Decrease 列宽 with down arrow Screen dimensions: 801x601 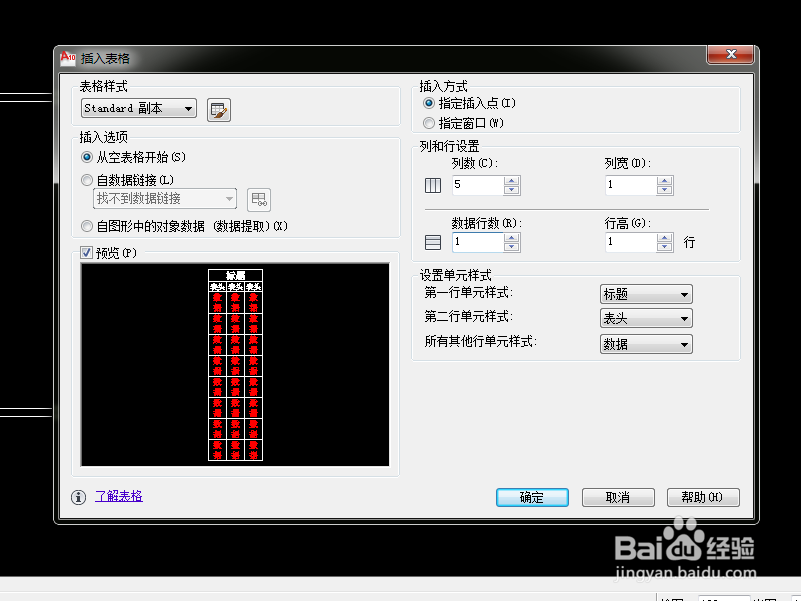tap(664, 190)
